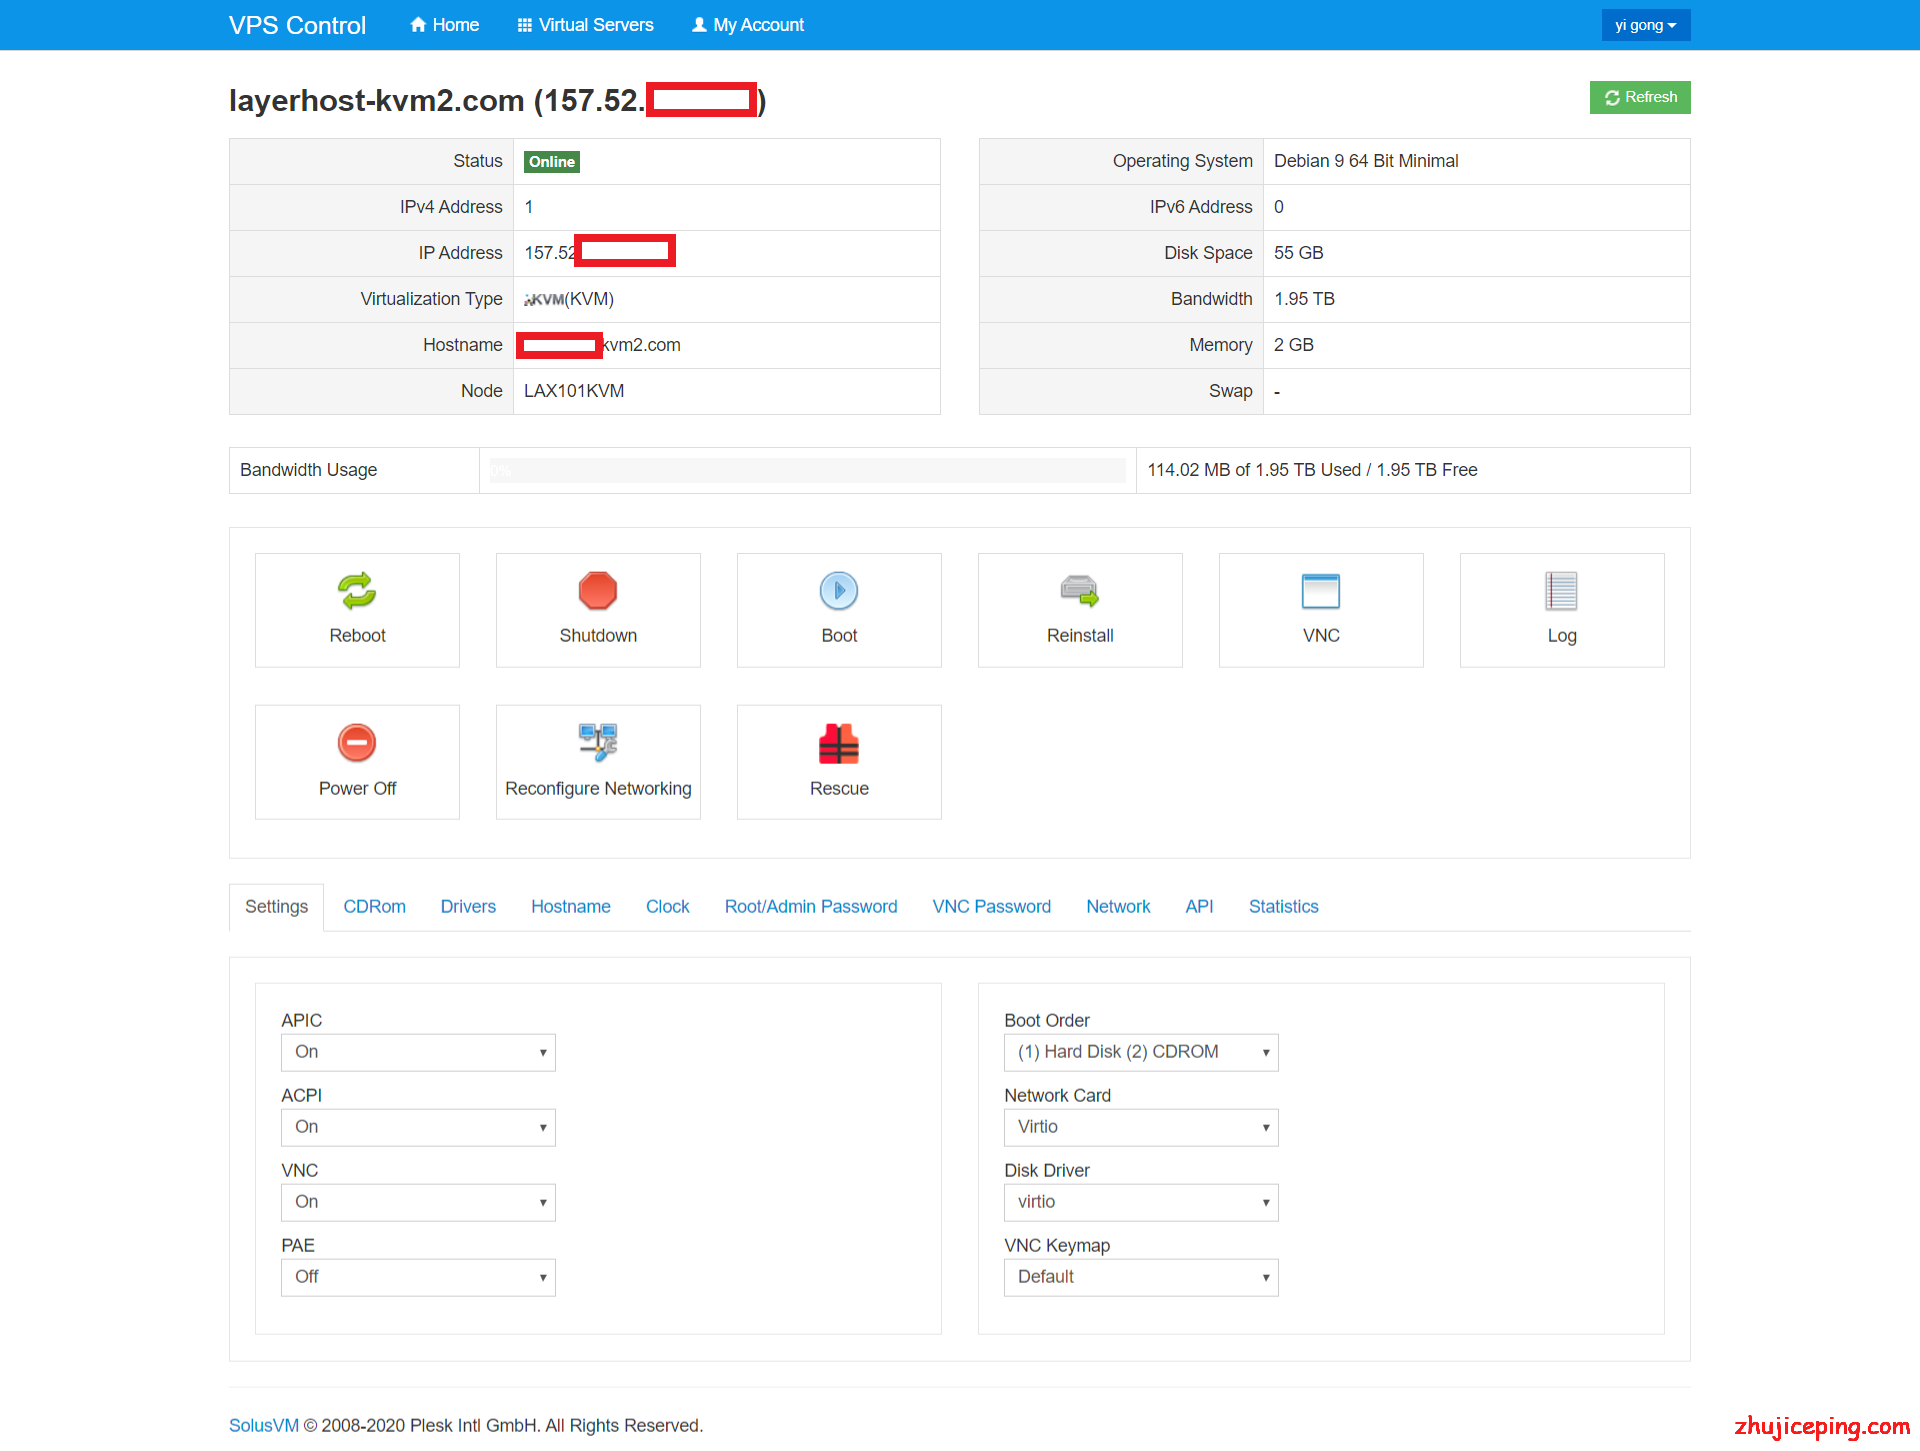Launch the VNC console window icon
Image resolution: width=1920 pixels, height=1451 pixels.
1321,591
